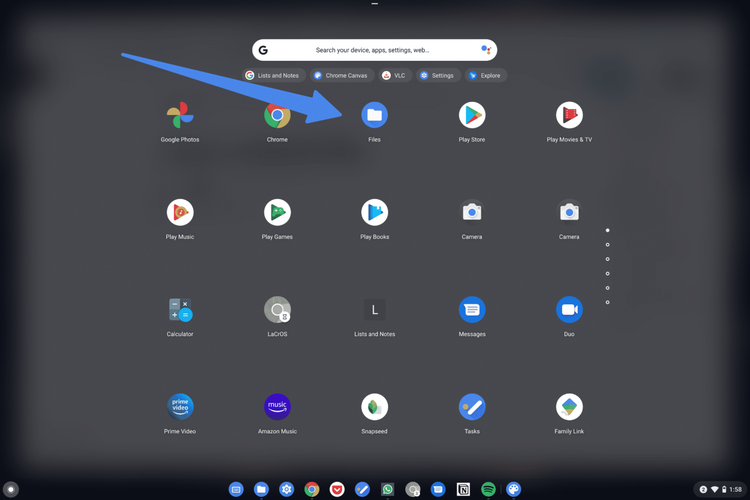Image resolution: width=750 pixels, height=500 pixels.
Task: Open the Duo video calling app
Action: click(569, 310)
